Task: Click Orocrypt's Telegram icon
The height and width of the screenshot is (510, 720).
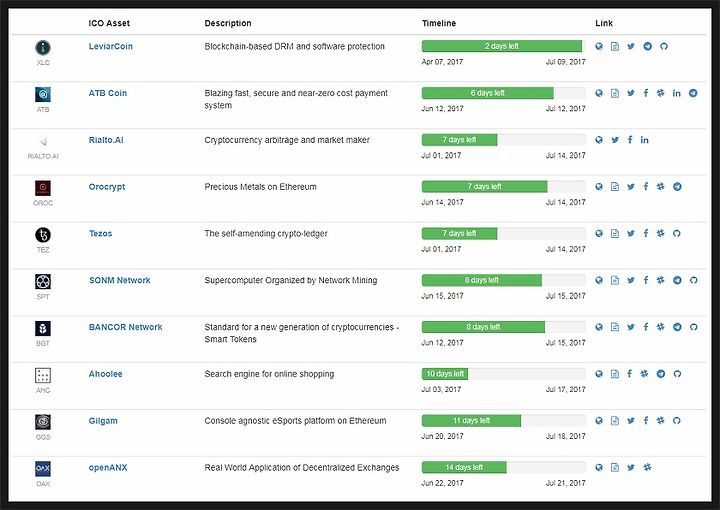Action: click(677, 187)
